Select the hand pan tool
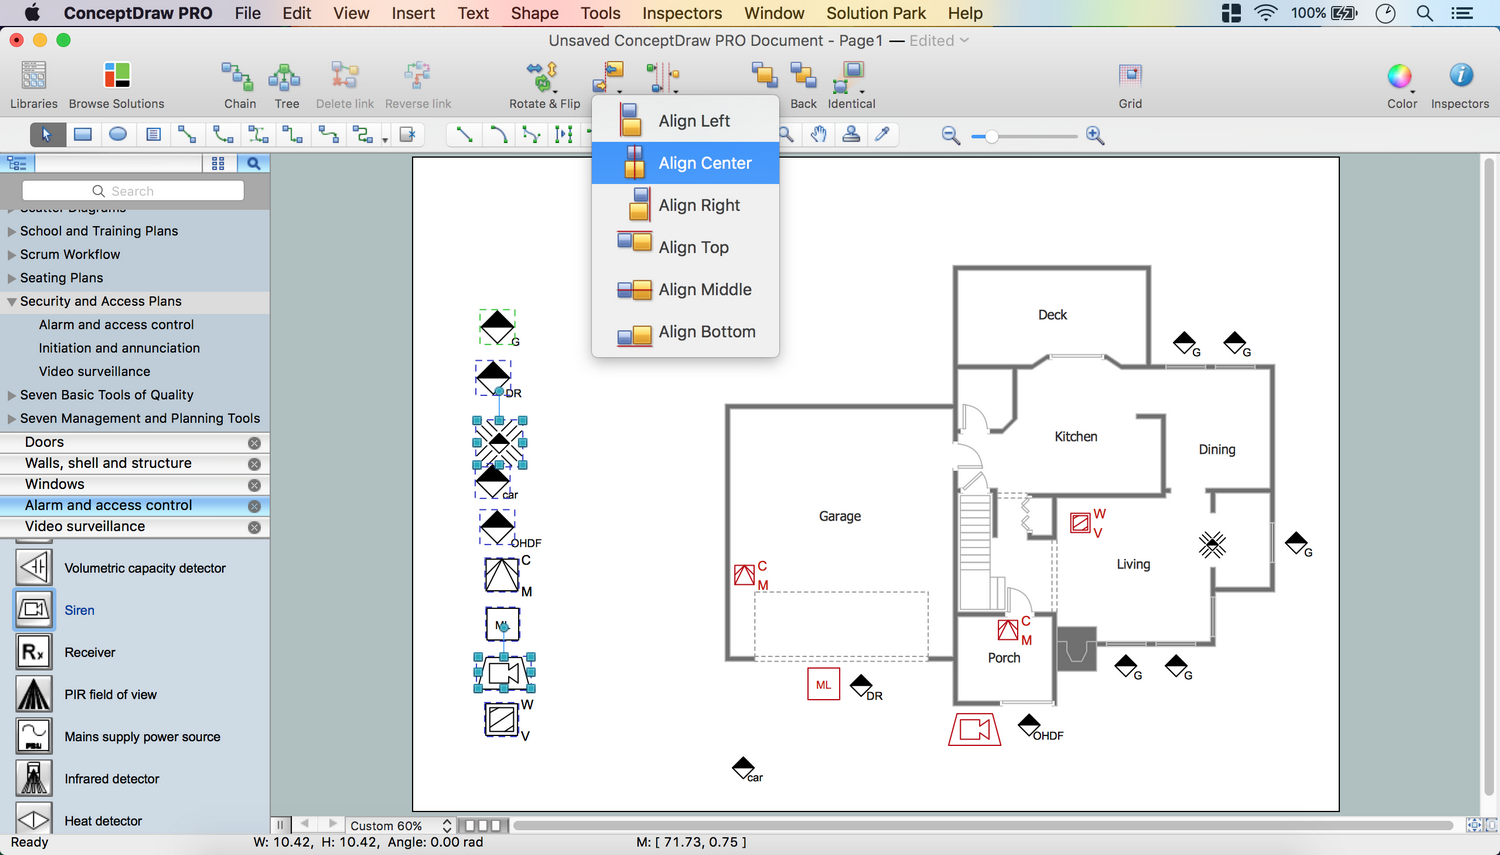This screenshot has width=1500, height=855. pyautogui.click(x=819, y=134)
